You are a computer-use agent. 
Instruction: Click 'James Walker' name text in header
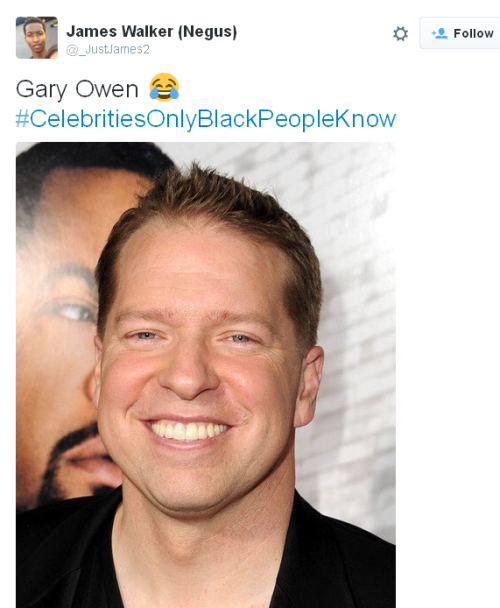coord(120,31)
